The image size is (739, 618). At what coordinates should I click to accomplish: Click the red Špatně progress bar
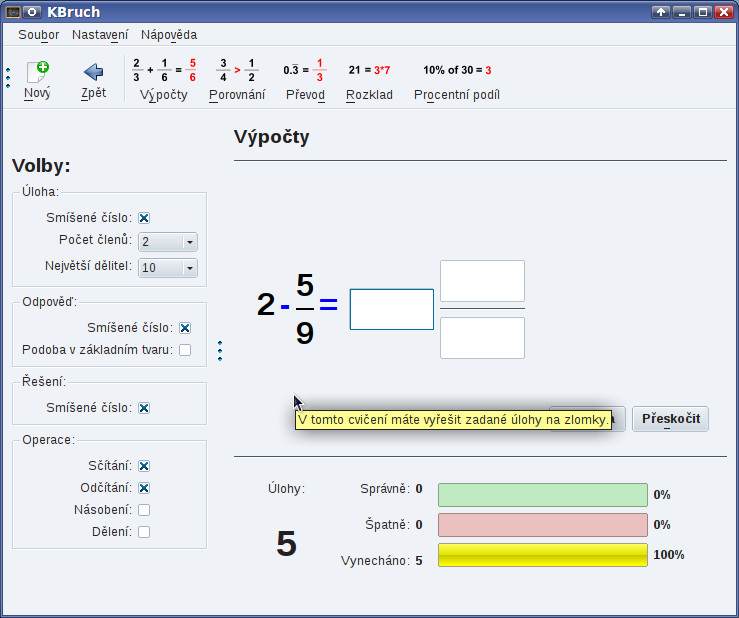(542, 525)
